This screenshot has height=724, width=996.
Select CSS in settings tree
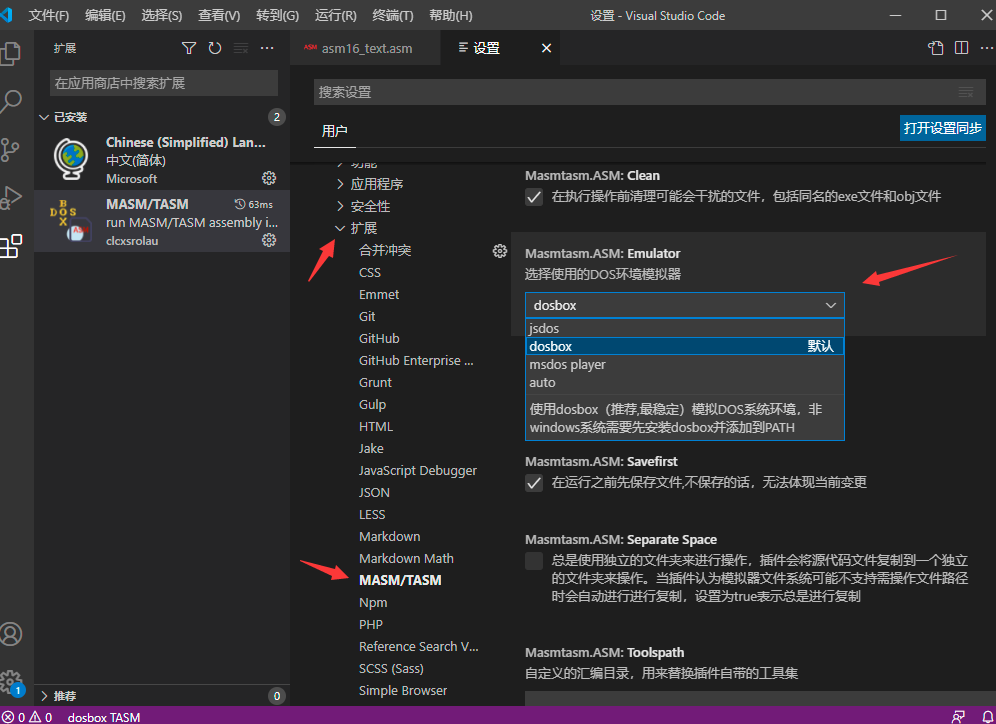370,272
